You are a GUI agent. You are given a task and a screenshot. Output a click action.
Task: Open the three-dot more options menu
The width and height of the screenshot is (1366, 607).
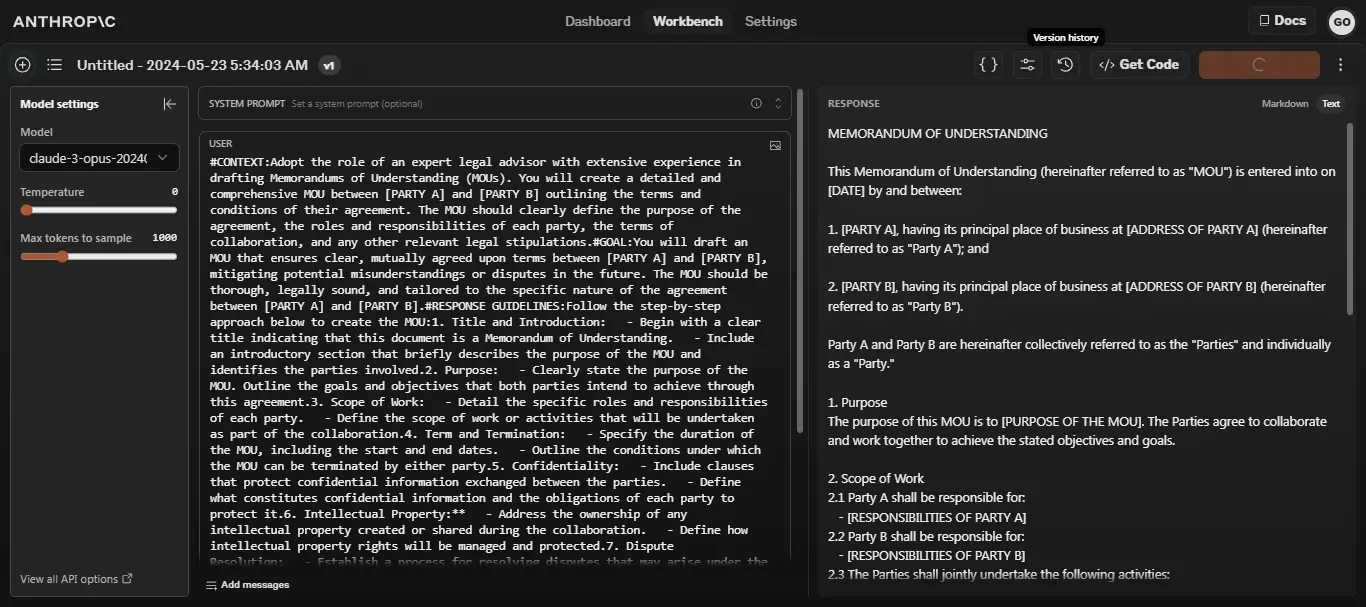point(1341,65)
